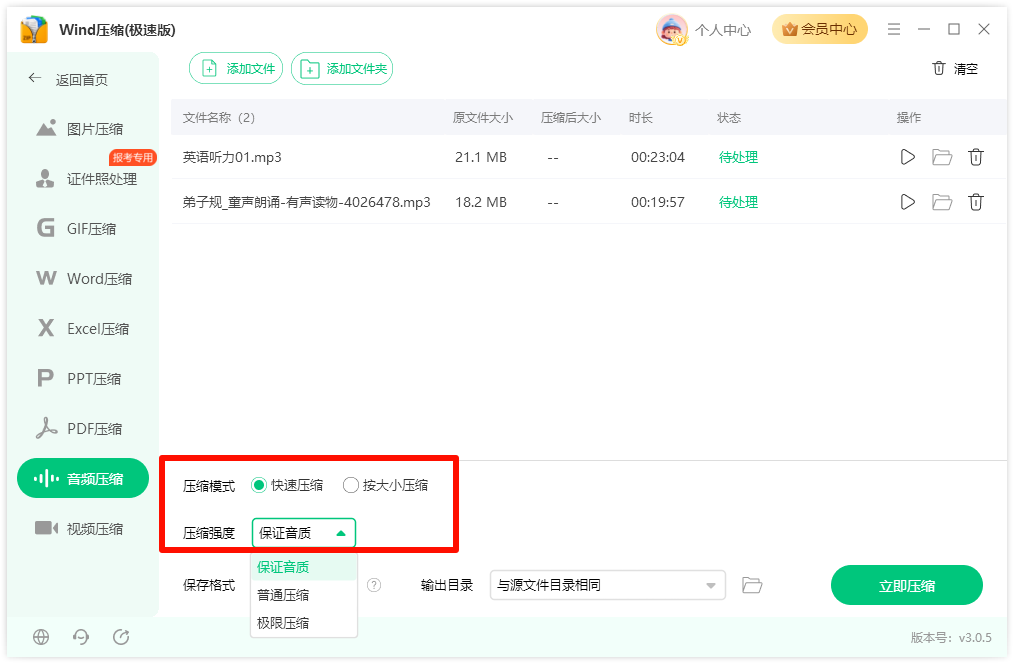Click the help question mark icon
This screenshot has width=1014, height=664.
coord(374,585)
